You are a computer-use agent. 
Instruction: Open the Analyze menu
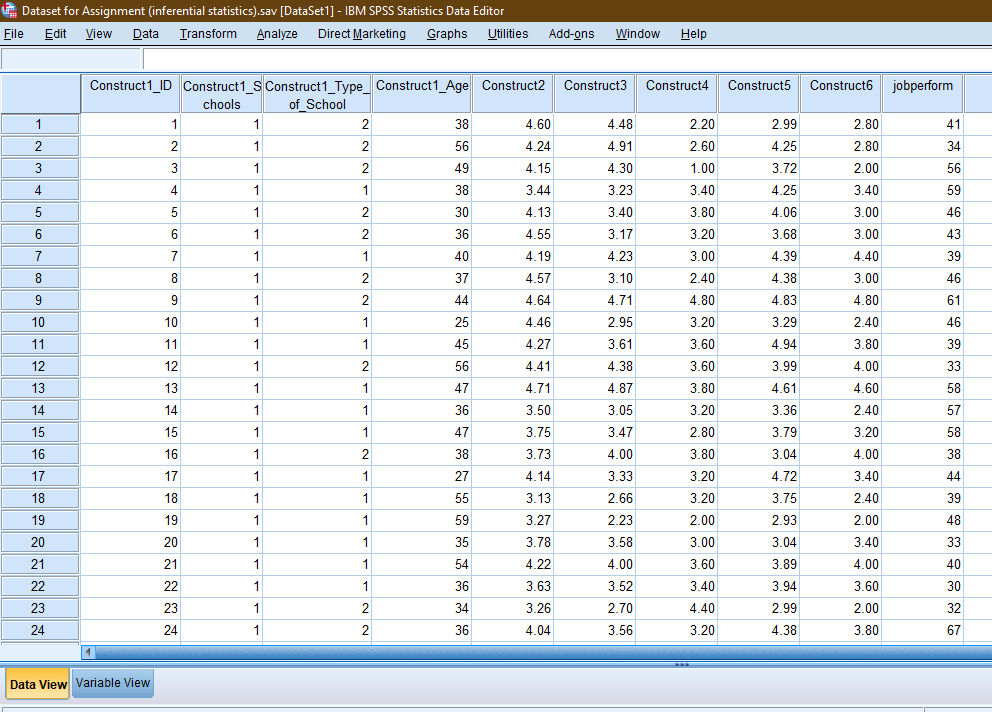click(276, 33)
